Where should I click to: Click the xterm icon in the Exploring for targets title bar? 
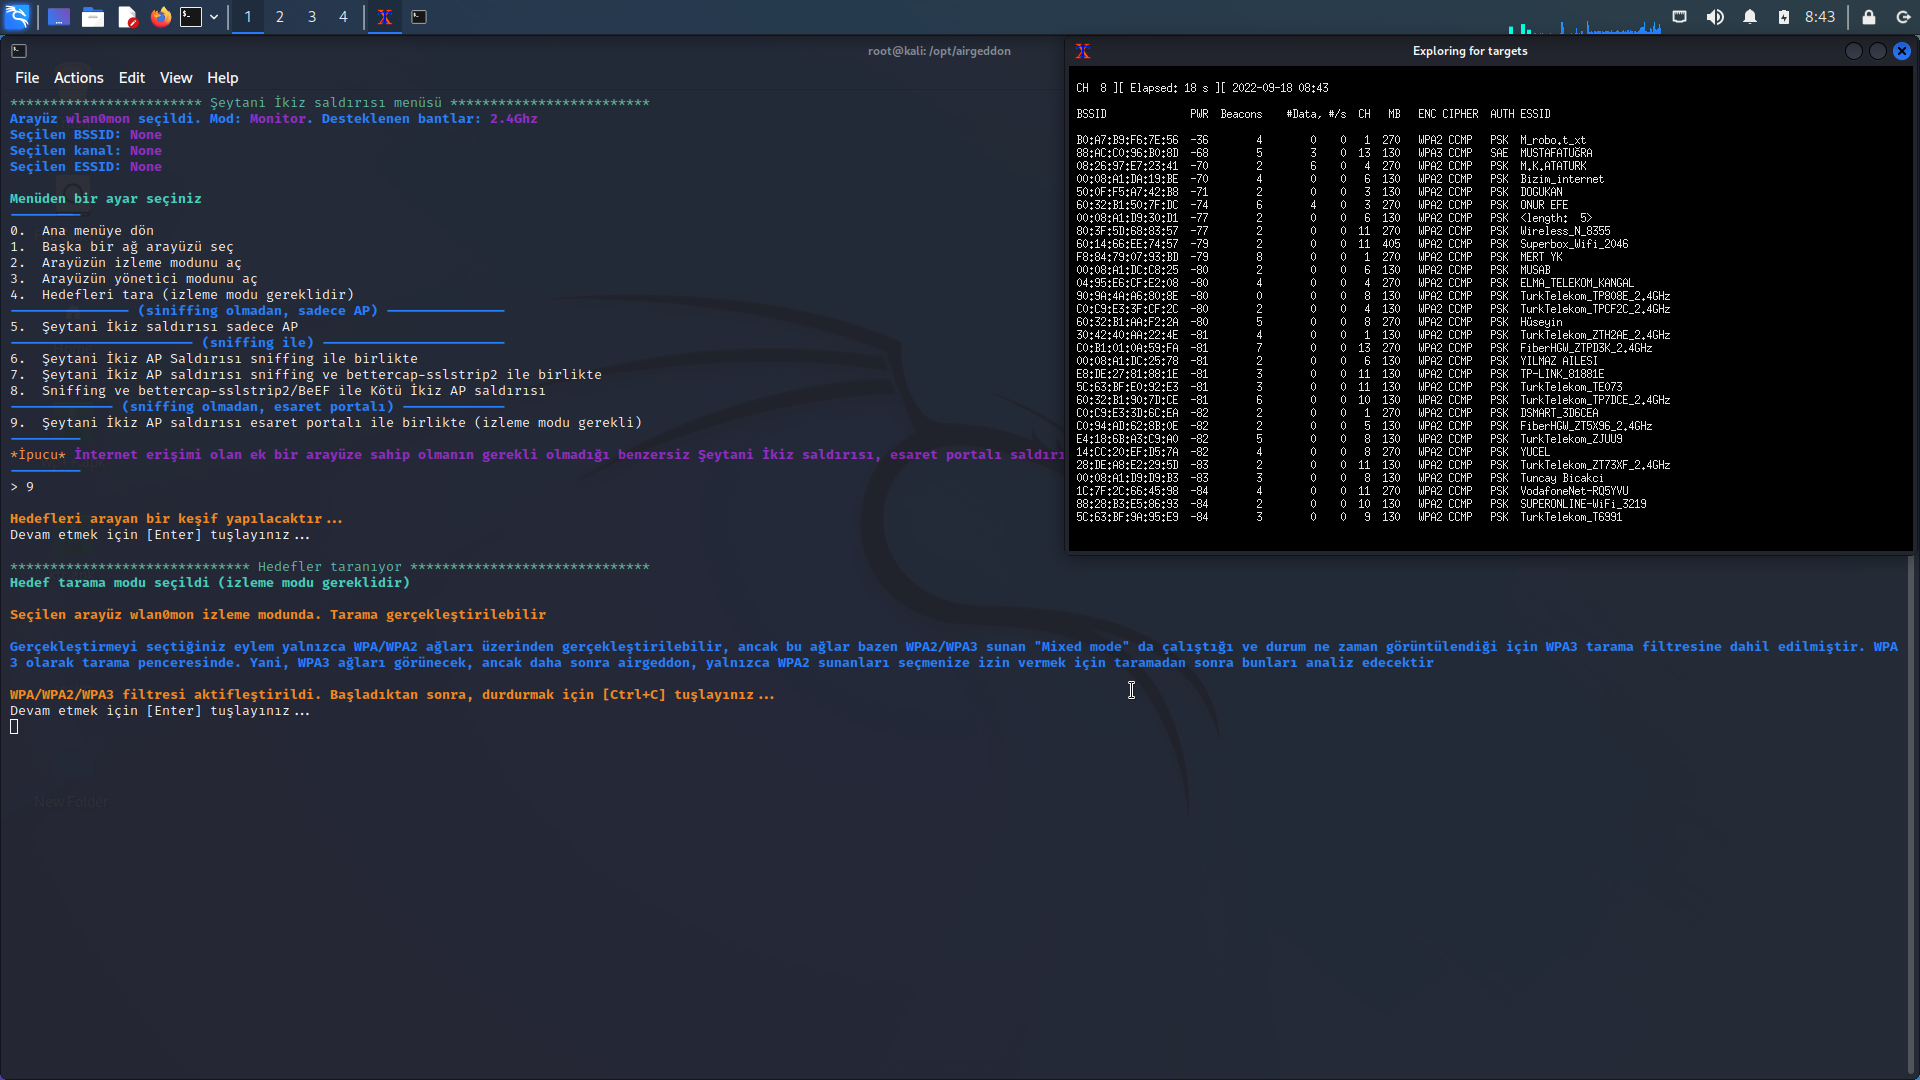1082,51
